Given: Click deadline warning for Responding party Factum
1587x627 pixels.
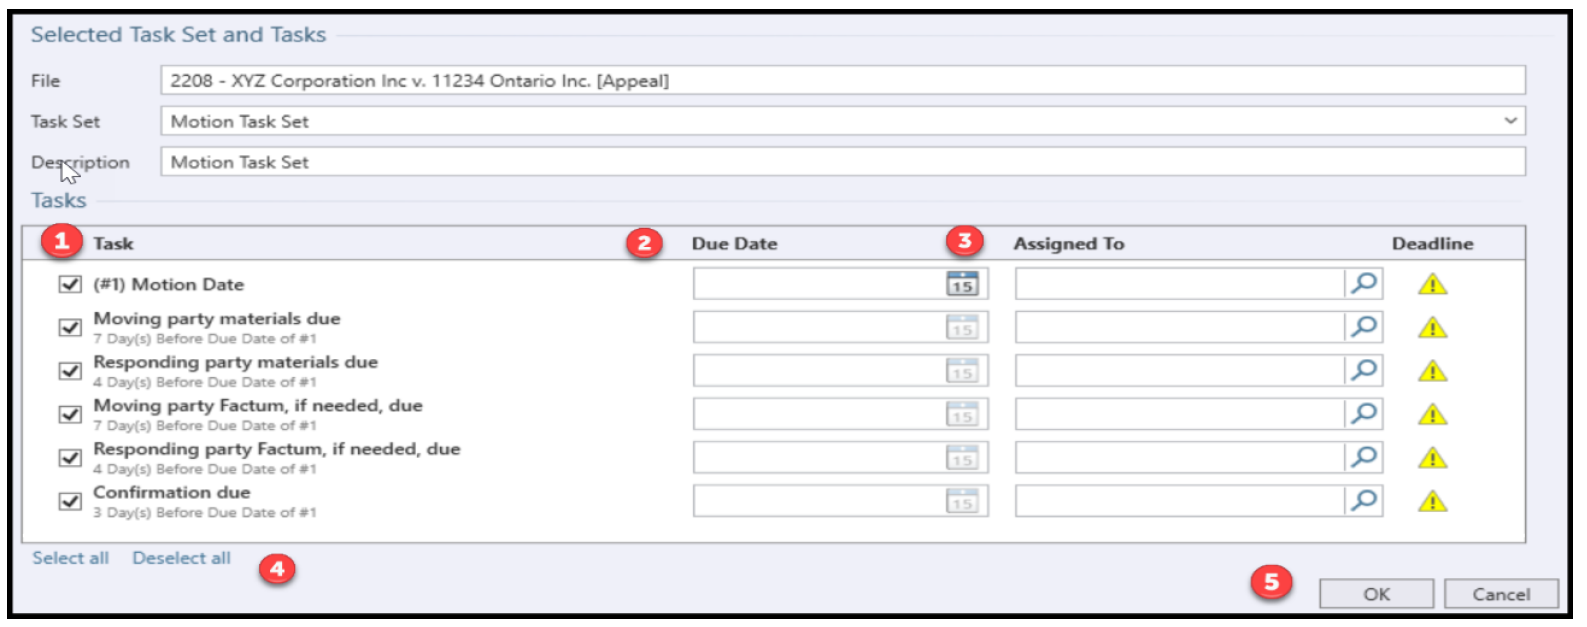Looking at the screenshot, I should click(1432, 459).
